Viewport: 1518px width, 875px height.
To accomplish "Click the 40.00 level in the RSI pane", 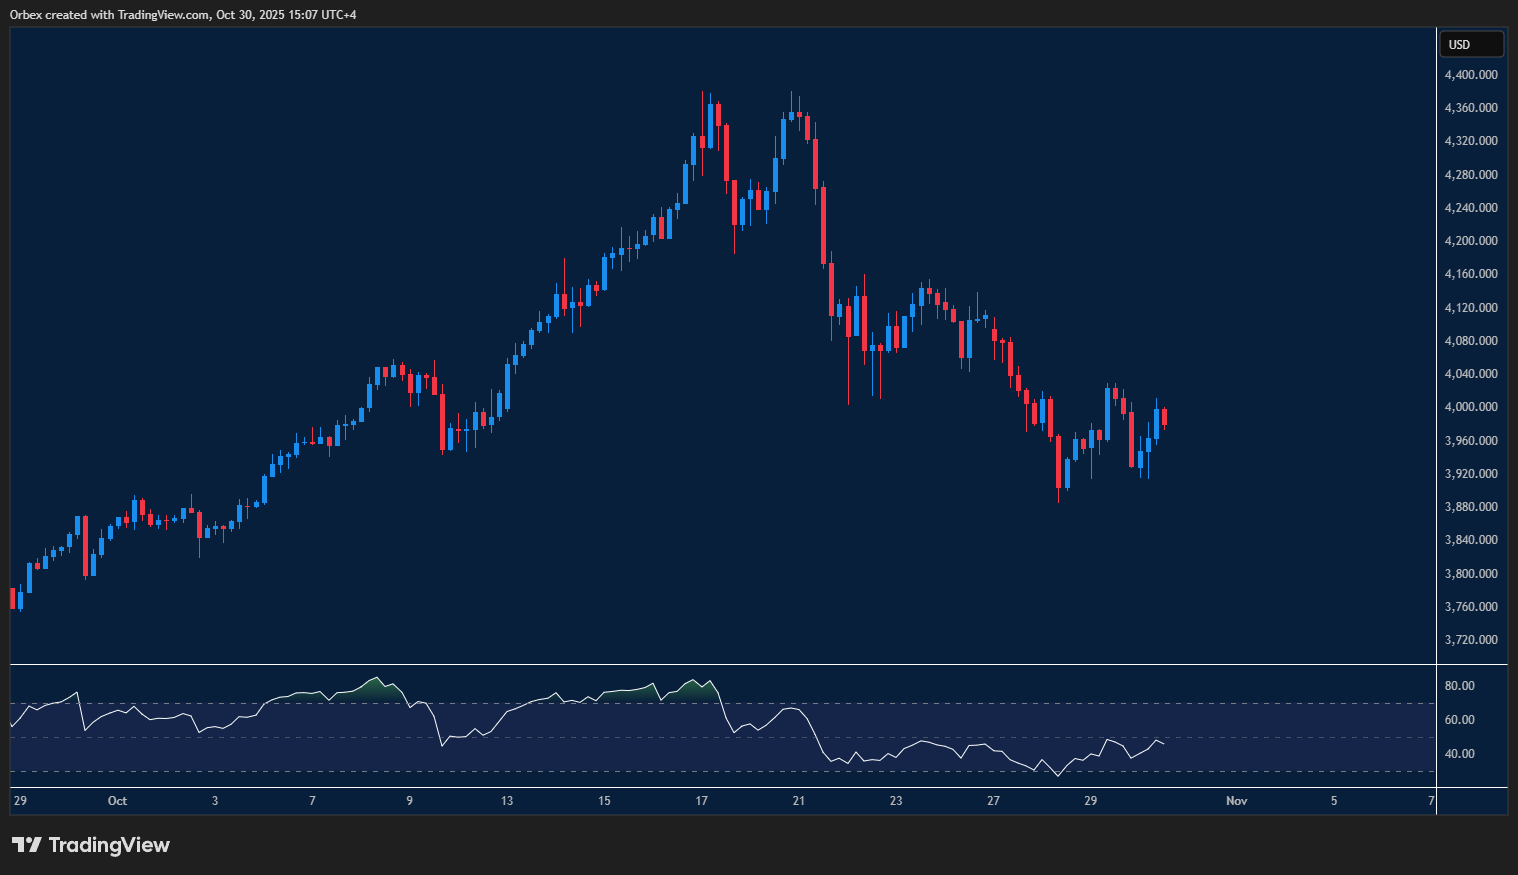I will [x=1460, y=753].
